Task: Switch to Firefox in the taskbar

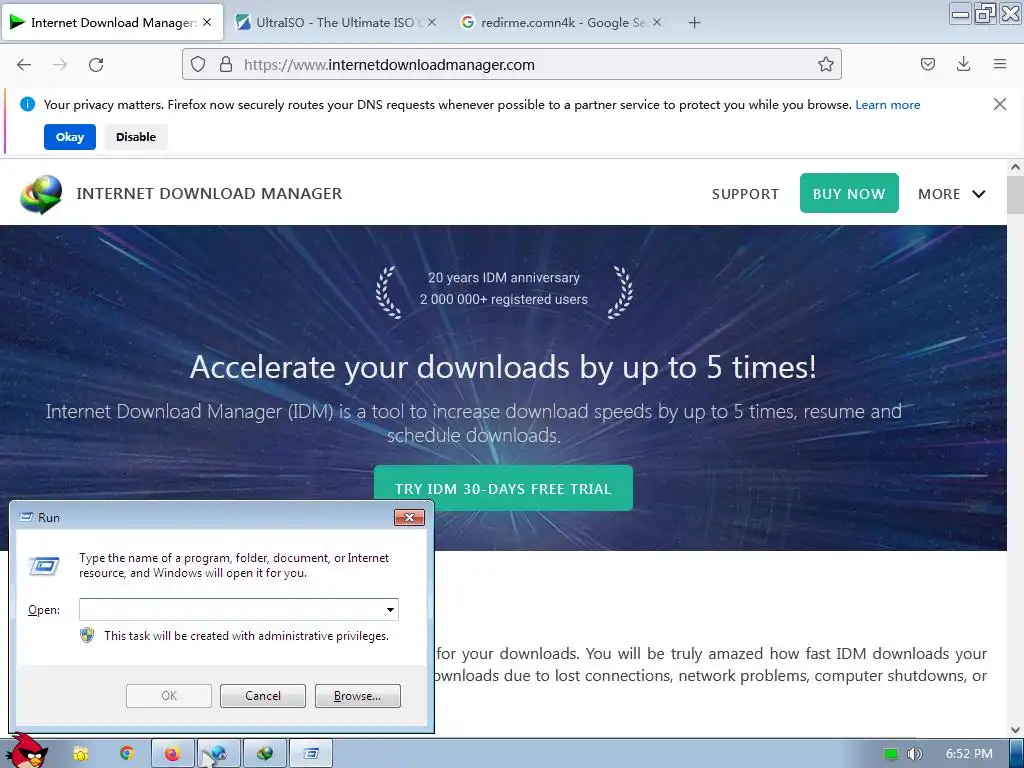Action: [x=173, y=754]
